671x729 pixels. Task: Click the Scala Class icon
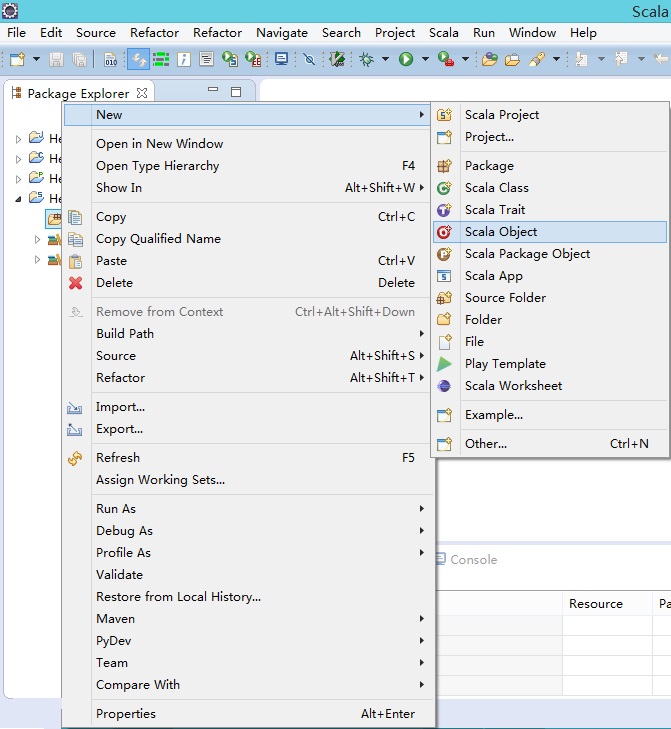tap(444, 188)
